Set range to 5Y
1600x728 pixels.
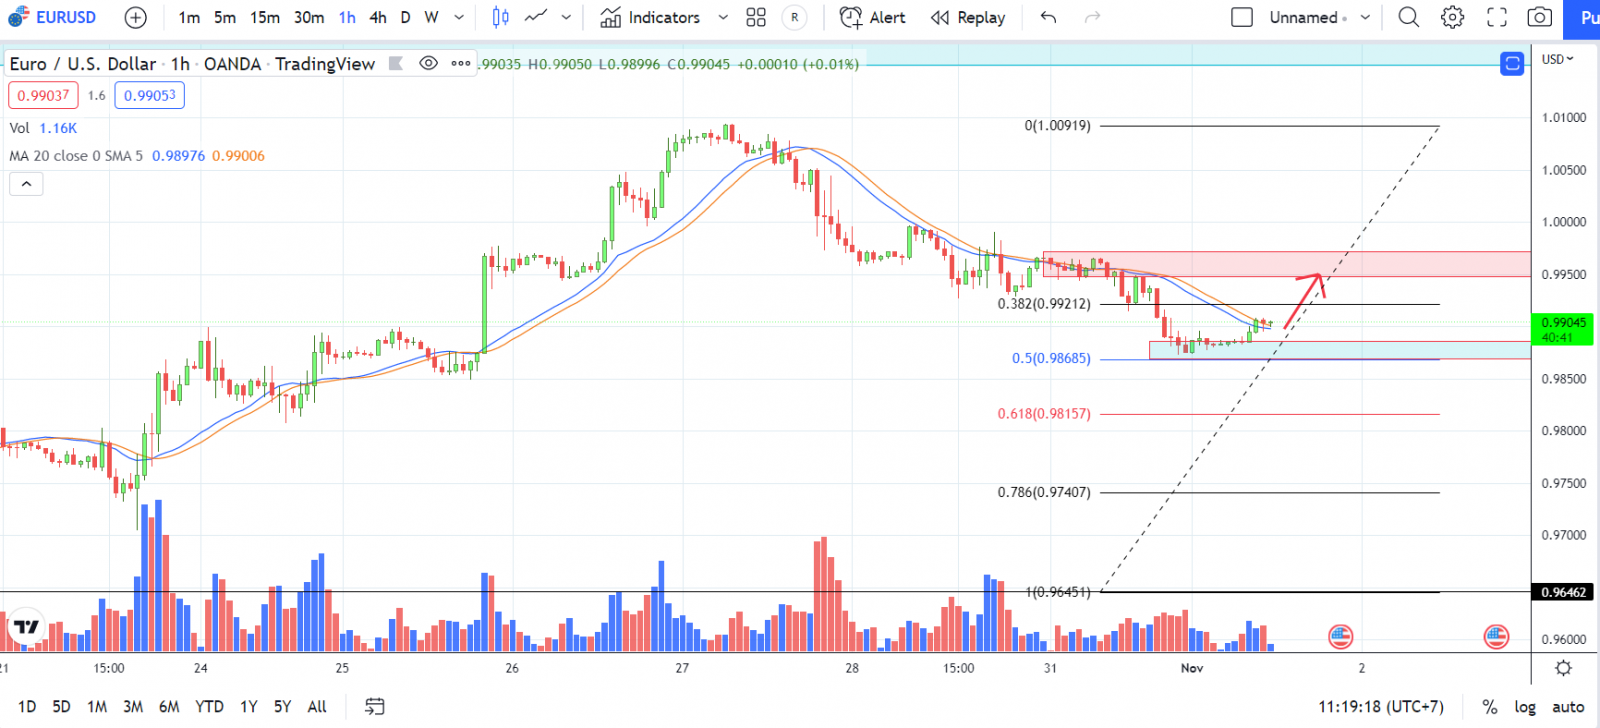point(283,706)
